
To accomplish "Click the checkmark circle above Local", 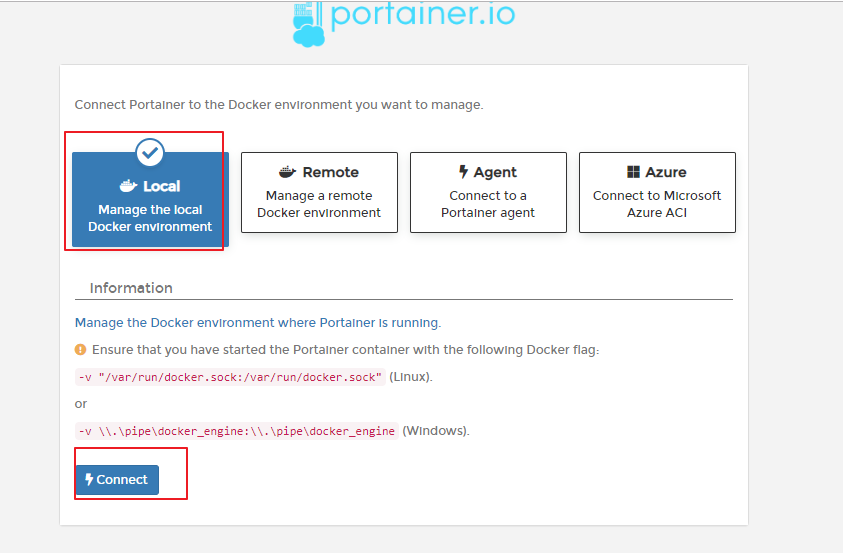I will pos(150,153).
